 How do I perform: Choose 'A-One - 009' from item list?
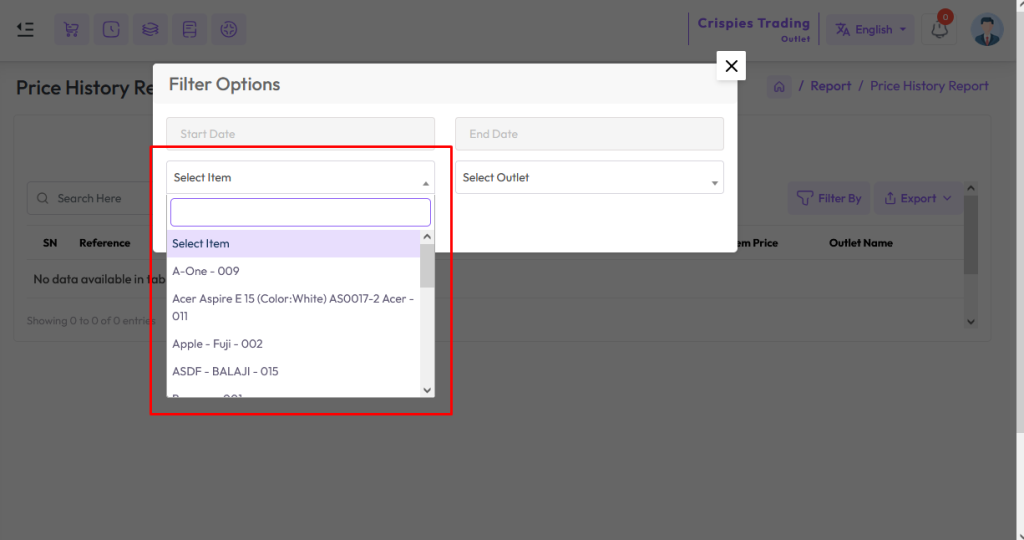pyautogui.click(x=206, y=271)
